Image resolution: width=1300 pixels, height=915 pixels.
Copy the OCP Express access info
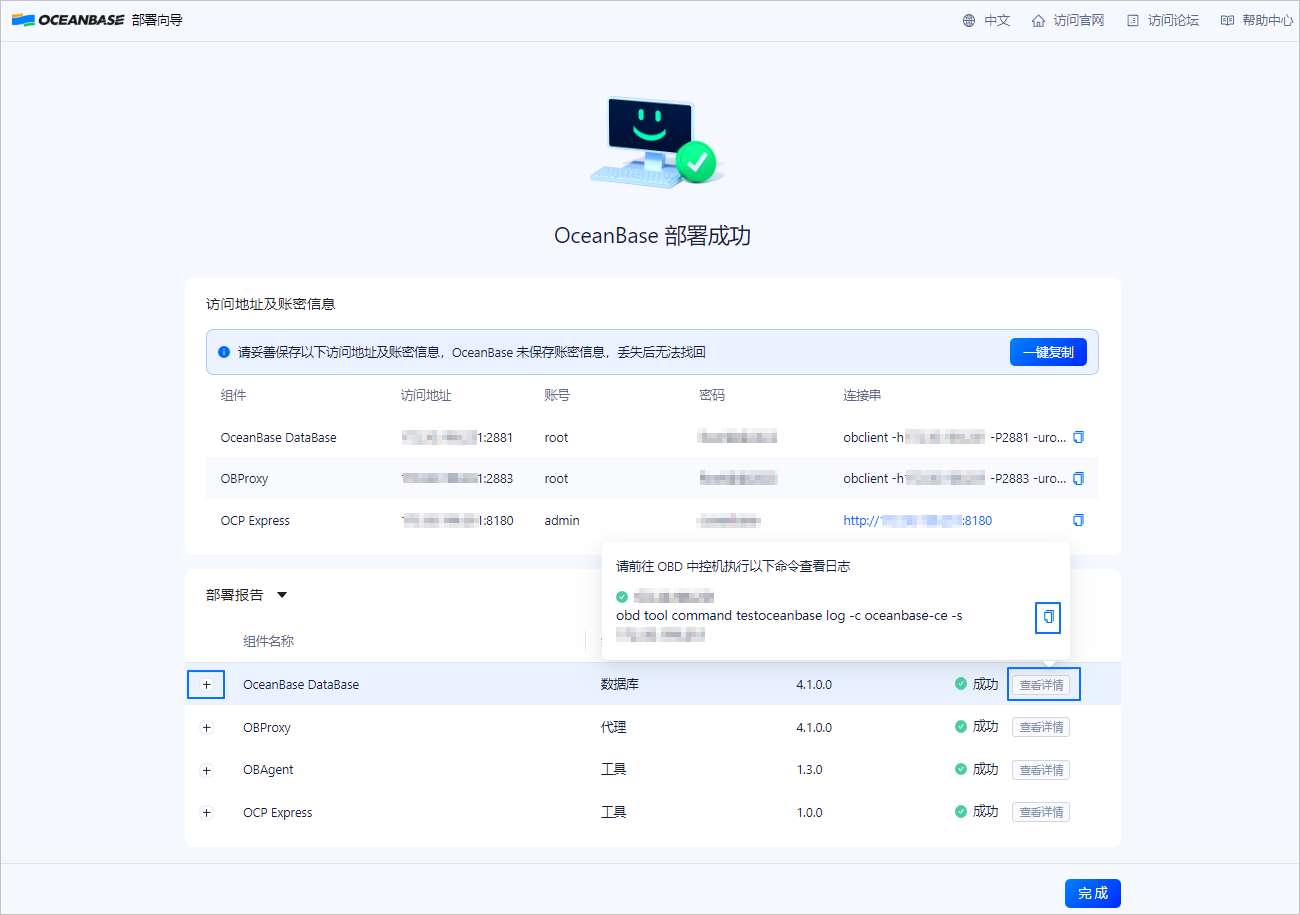[1078, 520]
